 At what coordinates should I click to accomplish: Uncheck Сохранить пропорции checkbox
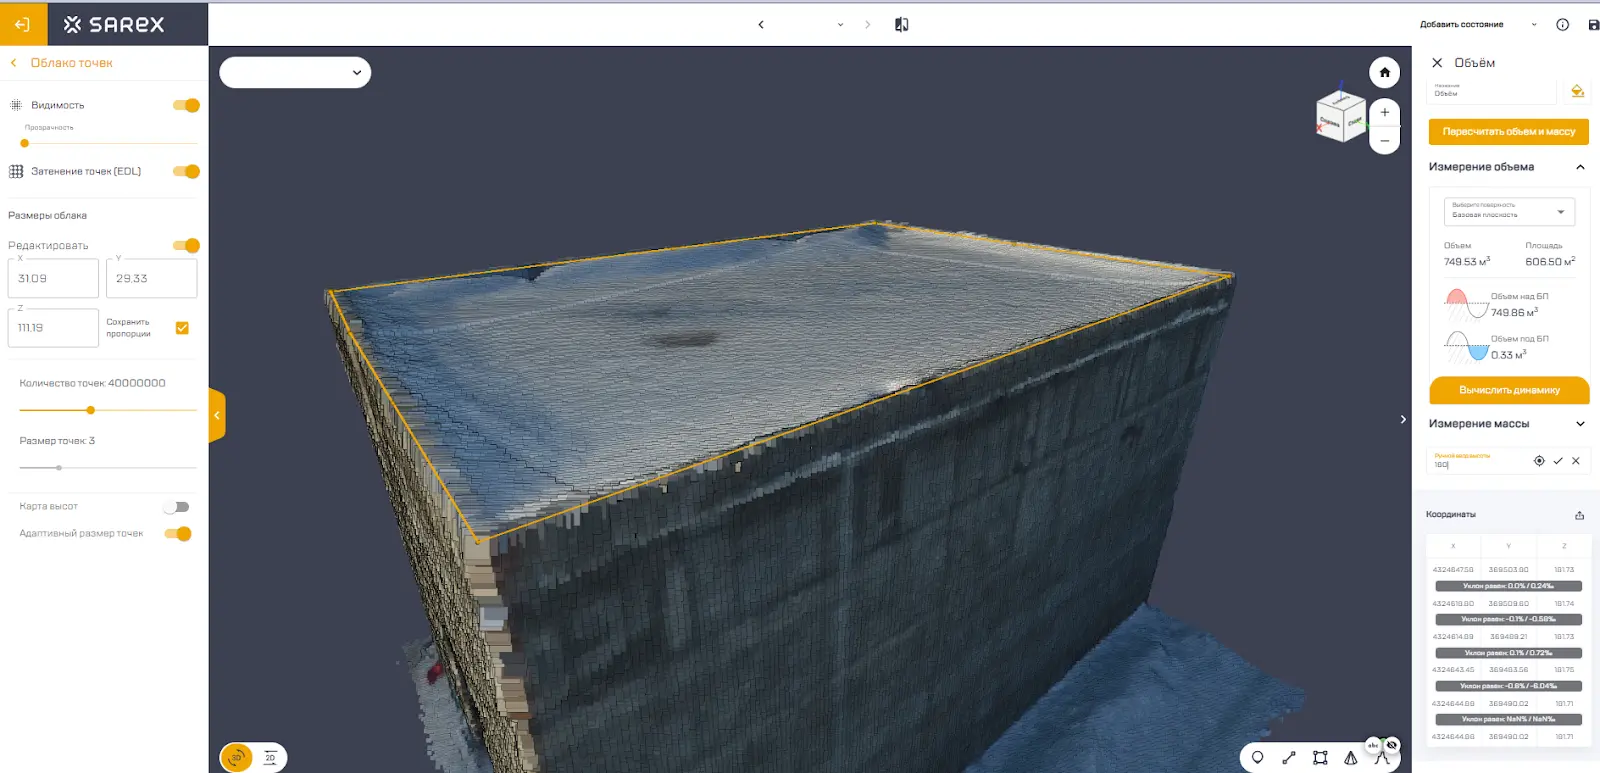pyautogui.click(x=182, y=328)
